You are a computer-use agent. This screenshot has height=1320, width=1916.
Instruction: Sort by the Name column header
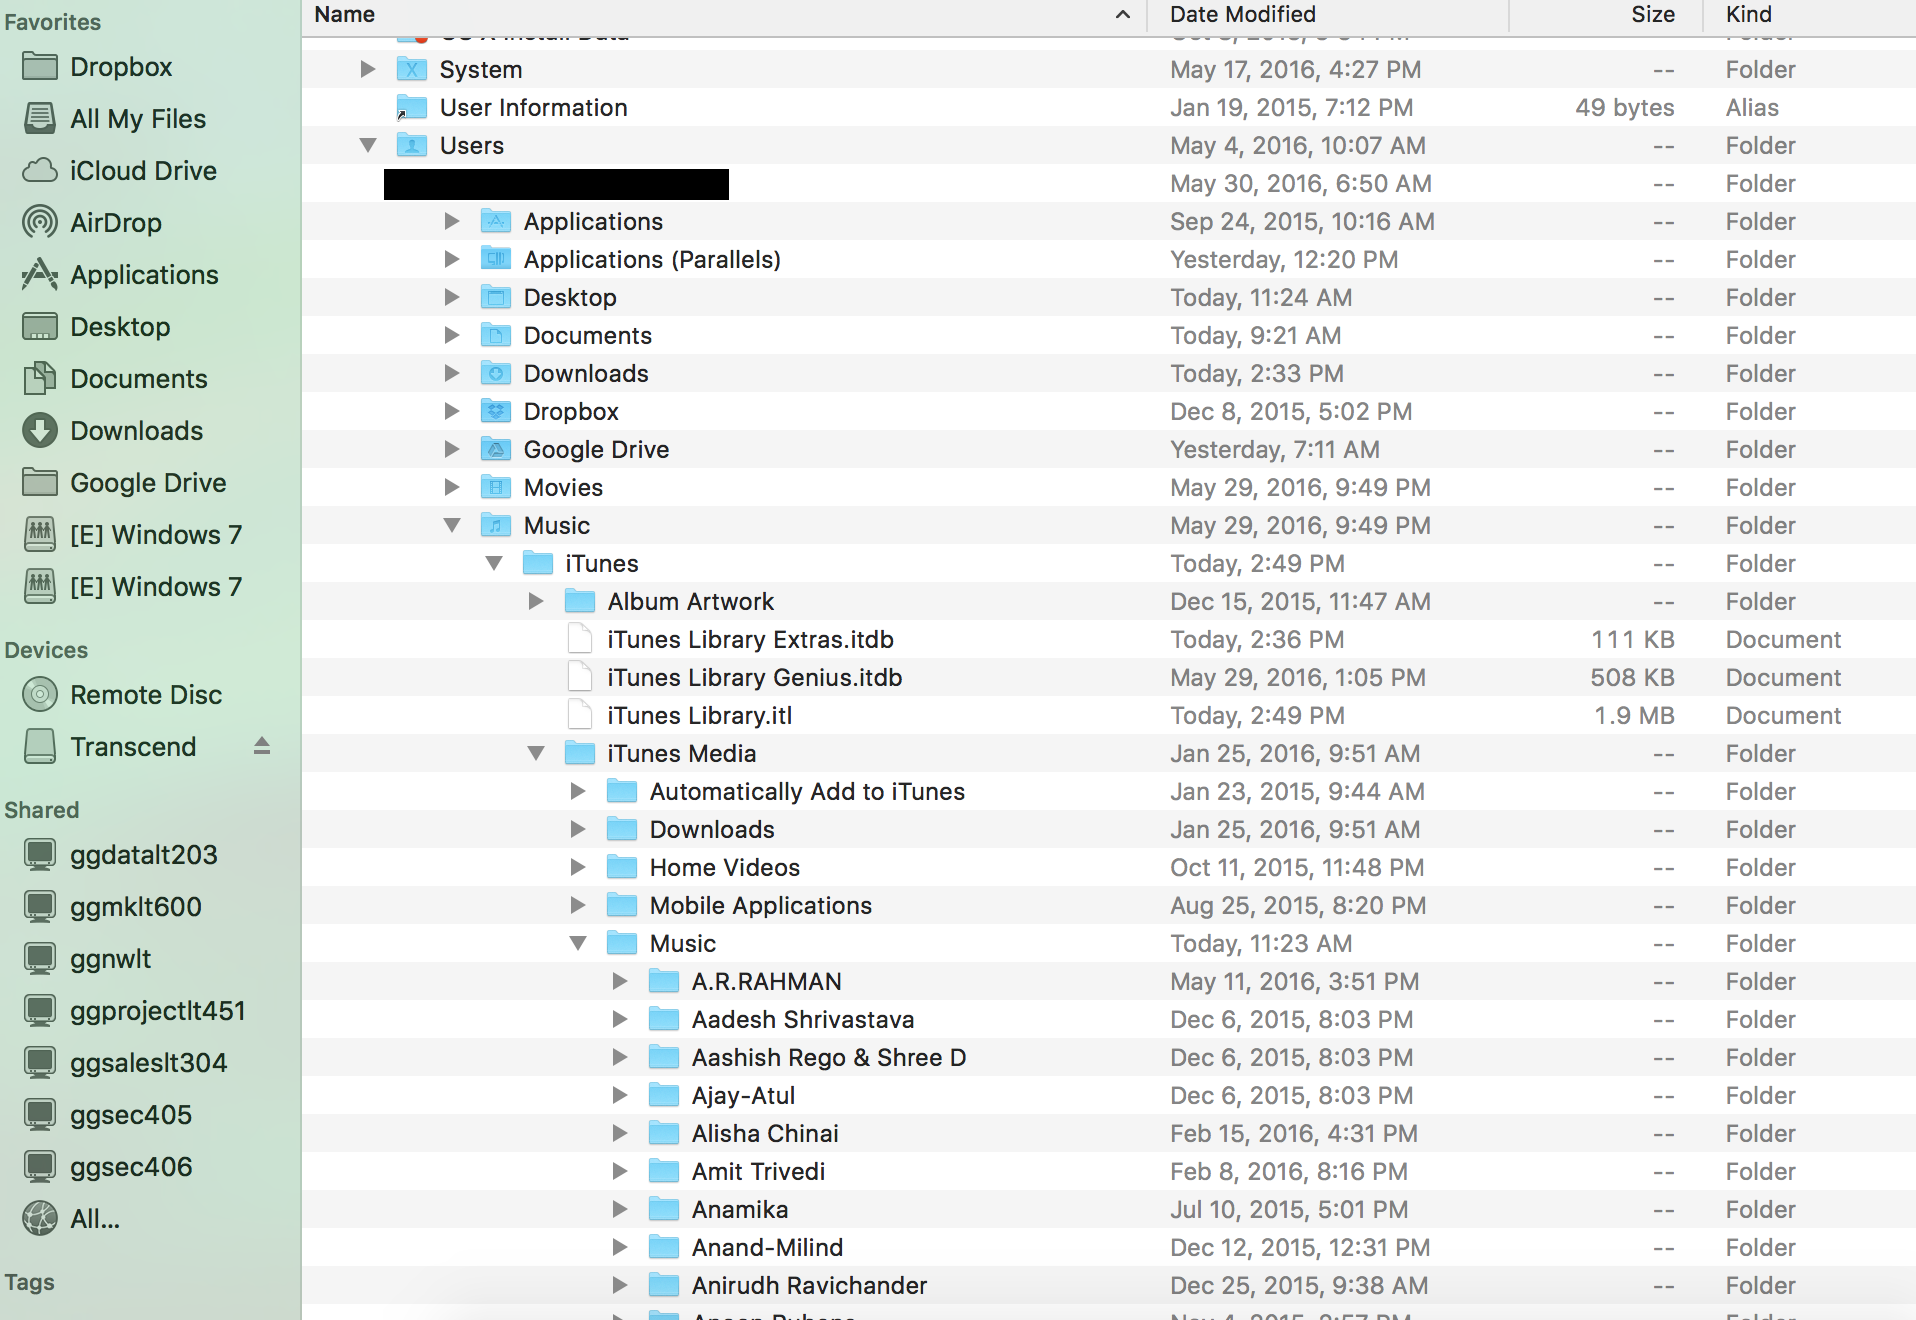tap(345, 14)
